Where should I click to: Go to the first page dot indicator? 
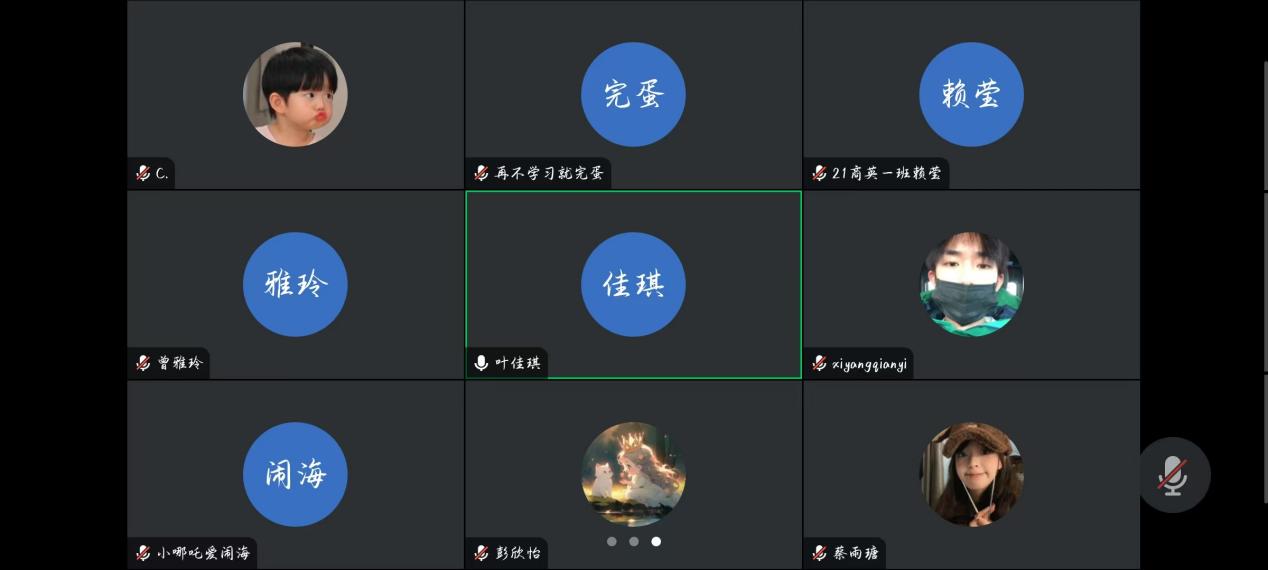point(612,541)
